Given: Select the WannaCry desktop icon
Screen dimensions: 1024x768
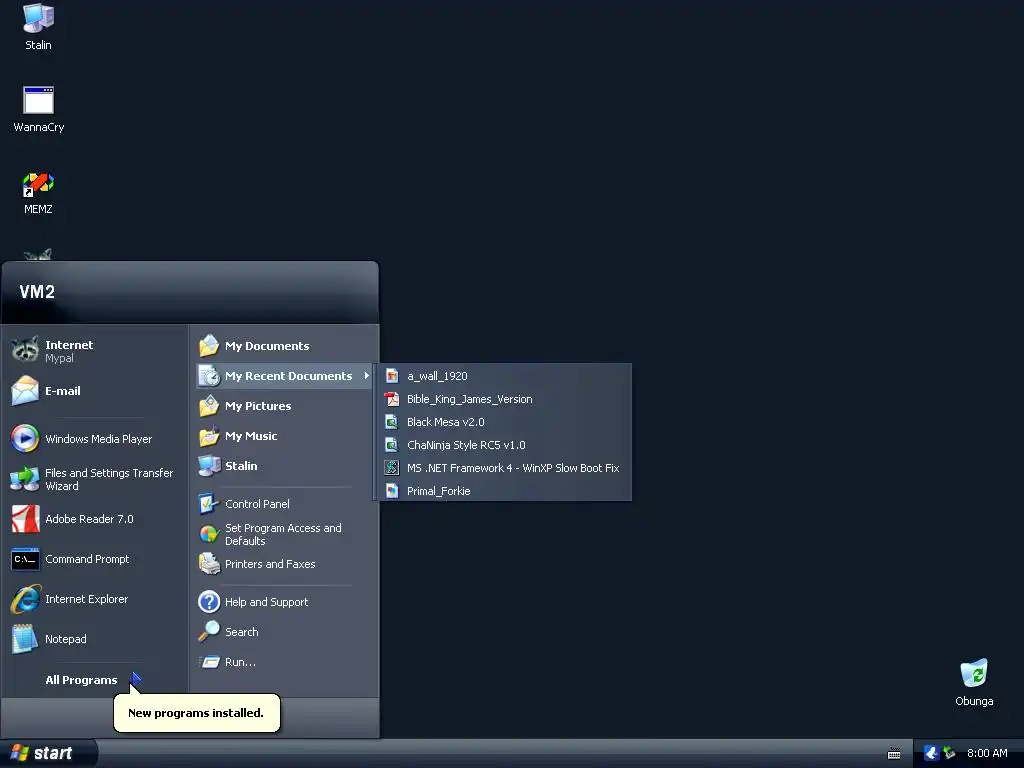Looking at the screenshot, I should (38, 101).
